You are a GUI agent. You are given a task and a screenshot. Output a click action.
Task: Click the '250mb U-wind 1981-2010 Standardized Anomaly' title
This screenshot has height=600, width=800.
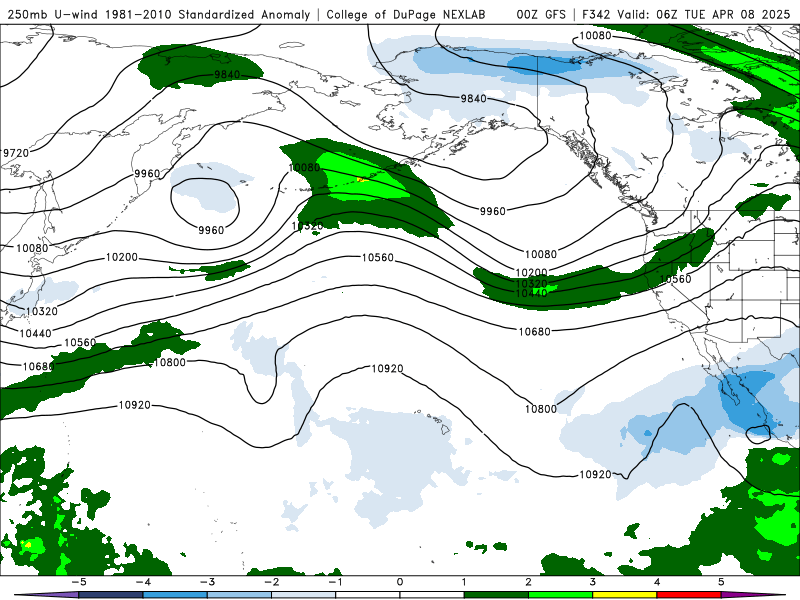click(x=159, y=14)
